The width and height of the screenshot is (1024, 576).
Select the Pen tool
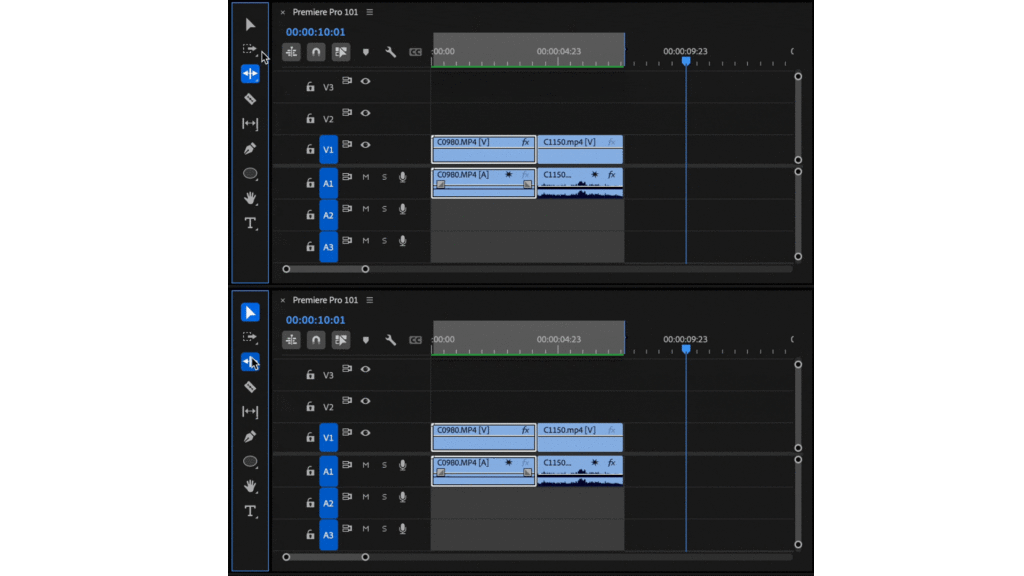pyautogui.click(x=250, y=148)
